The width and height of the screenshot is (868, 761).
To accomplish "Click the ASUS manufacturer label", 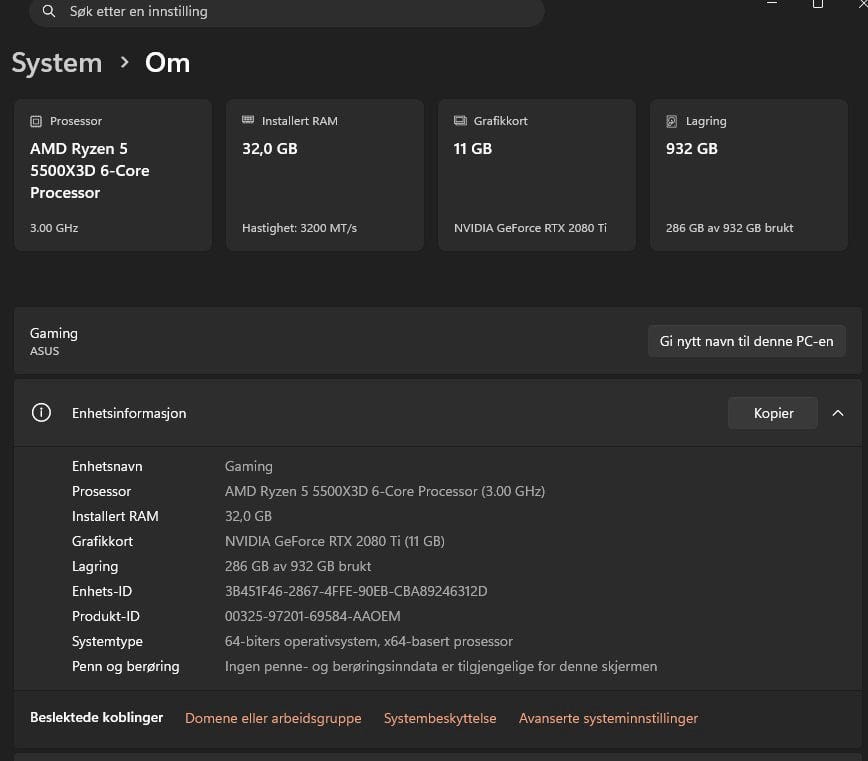I will tap(44, 351).
